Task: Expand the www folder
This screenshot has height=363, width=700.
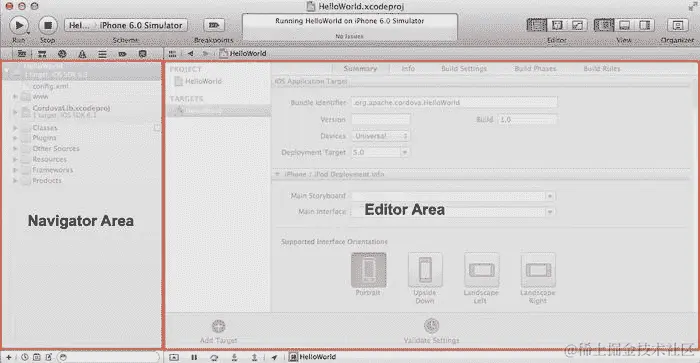Action: (x=15, y=96)
